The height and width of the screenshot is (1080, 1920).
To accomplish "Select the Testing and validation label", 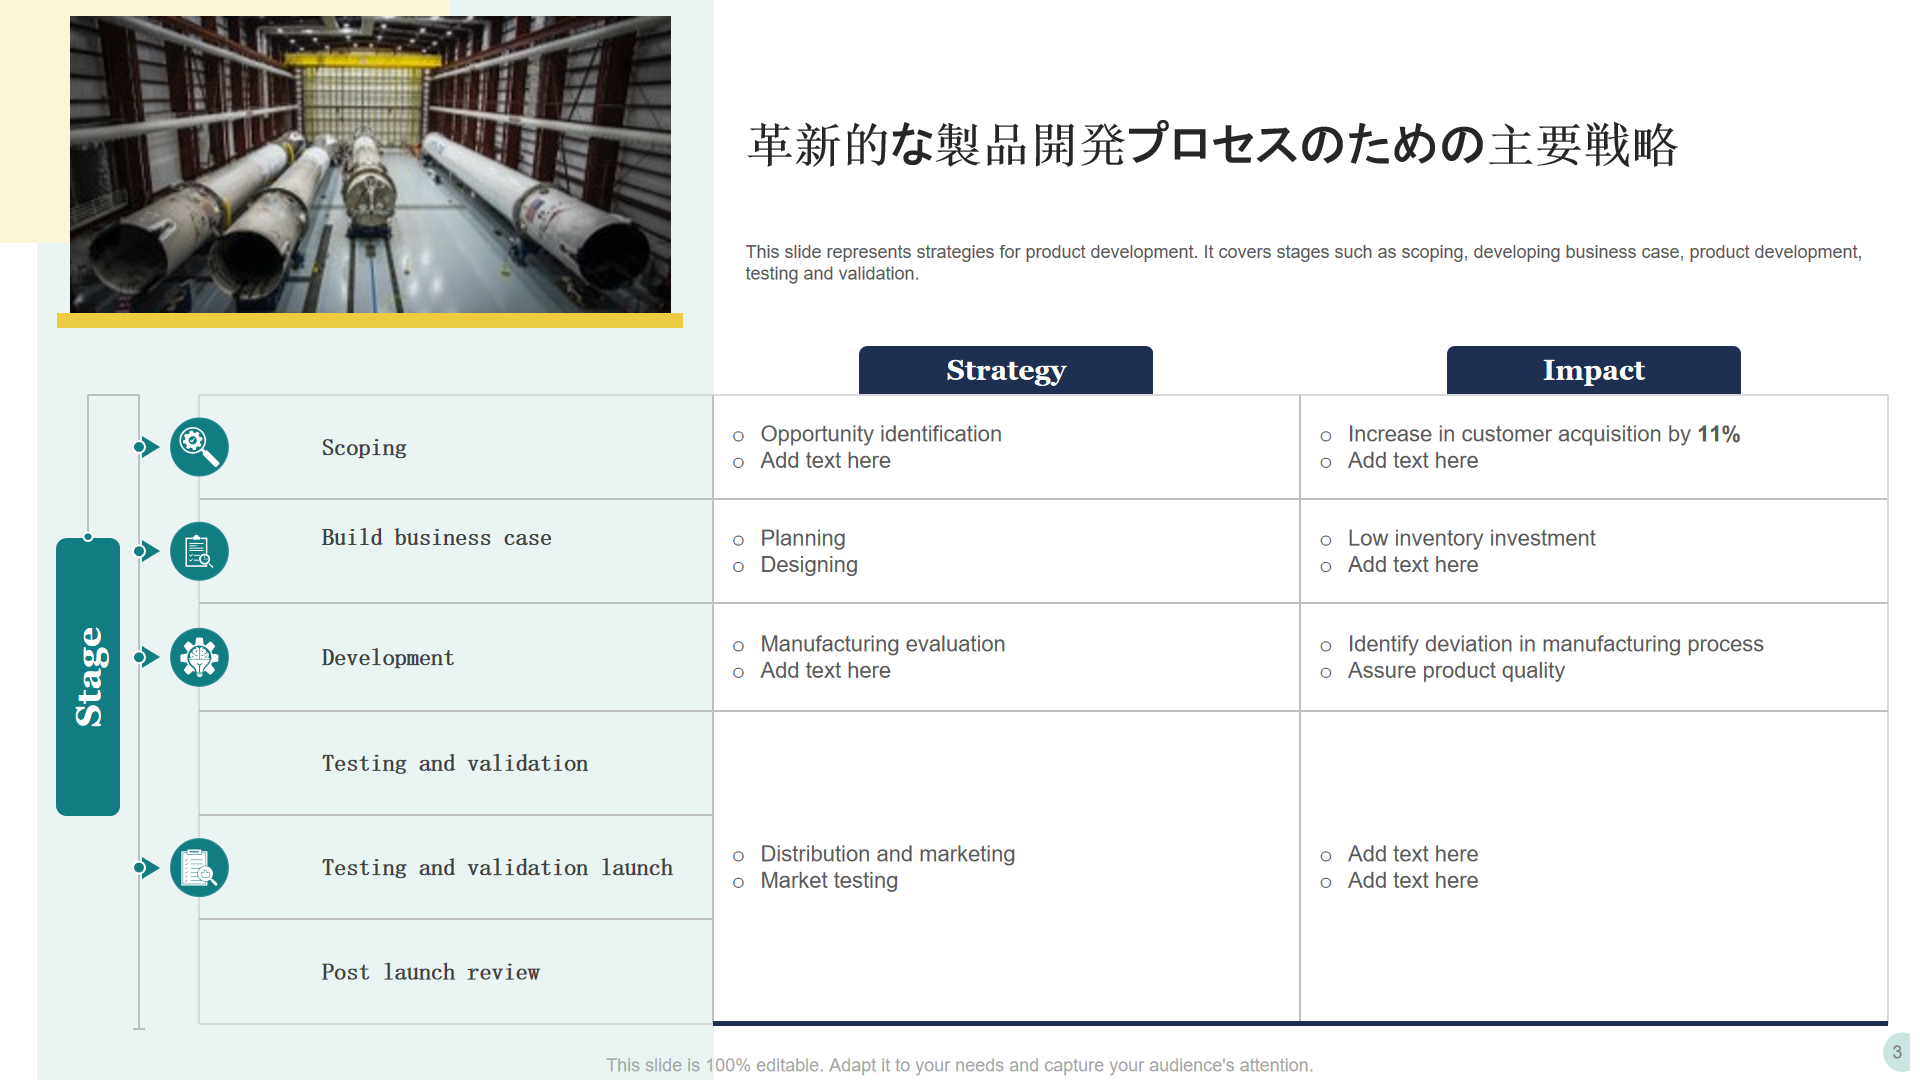I will pyautogui.click(x=455, y=764).
